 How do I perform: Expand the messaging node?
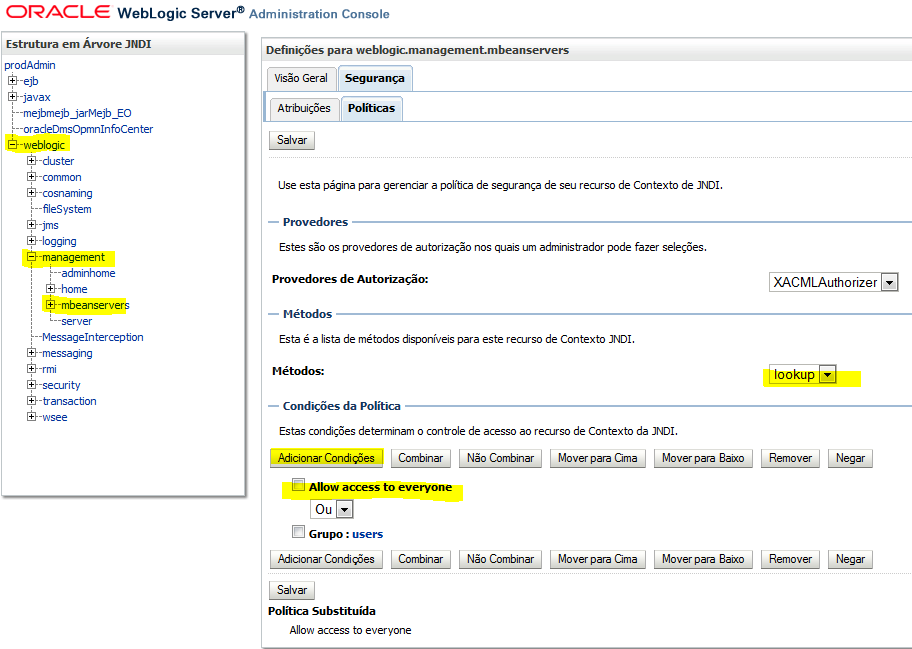31,352
